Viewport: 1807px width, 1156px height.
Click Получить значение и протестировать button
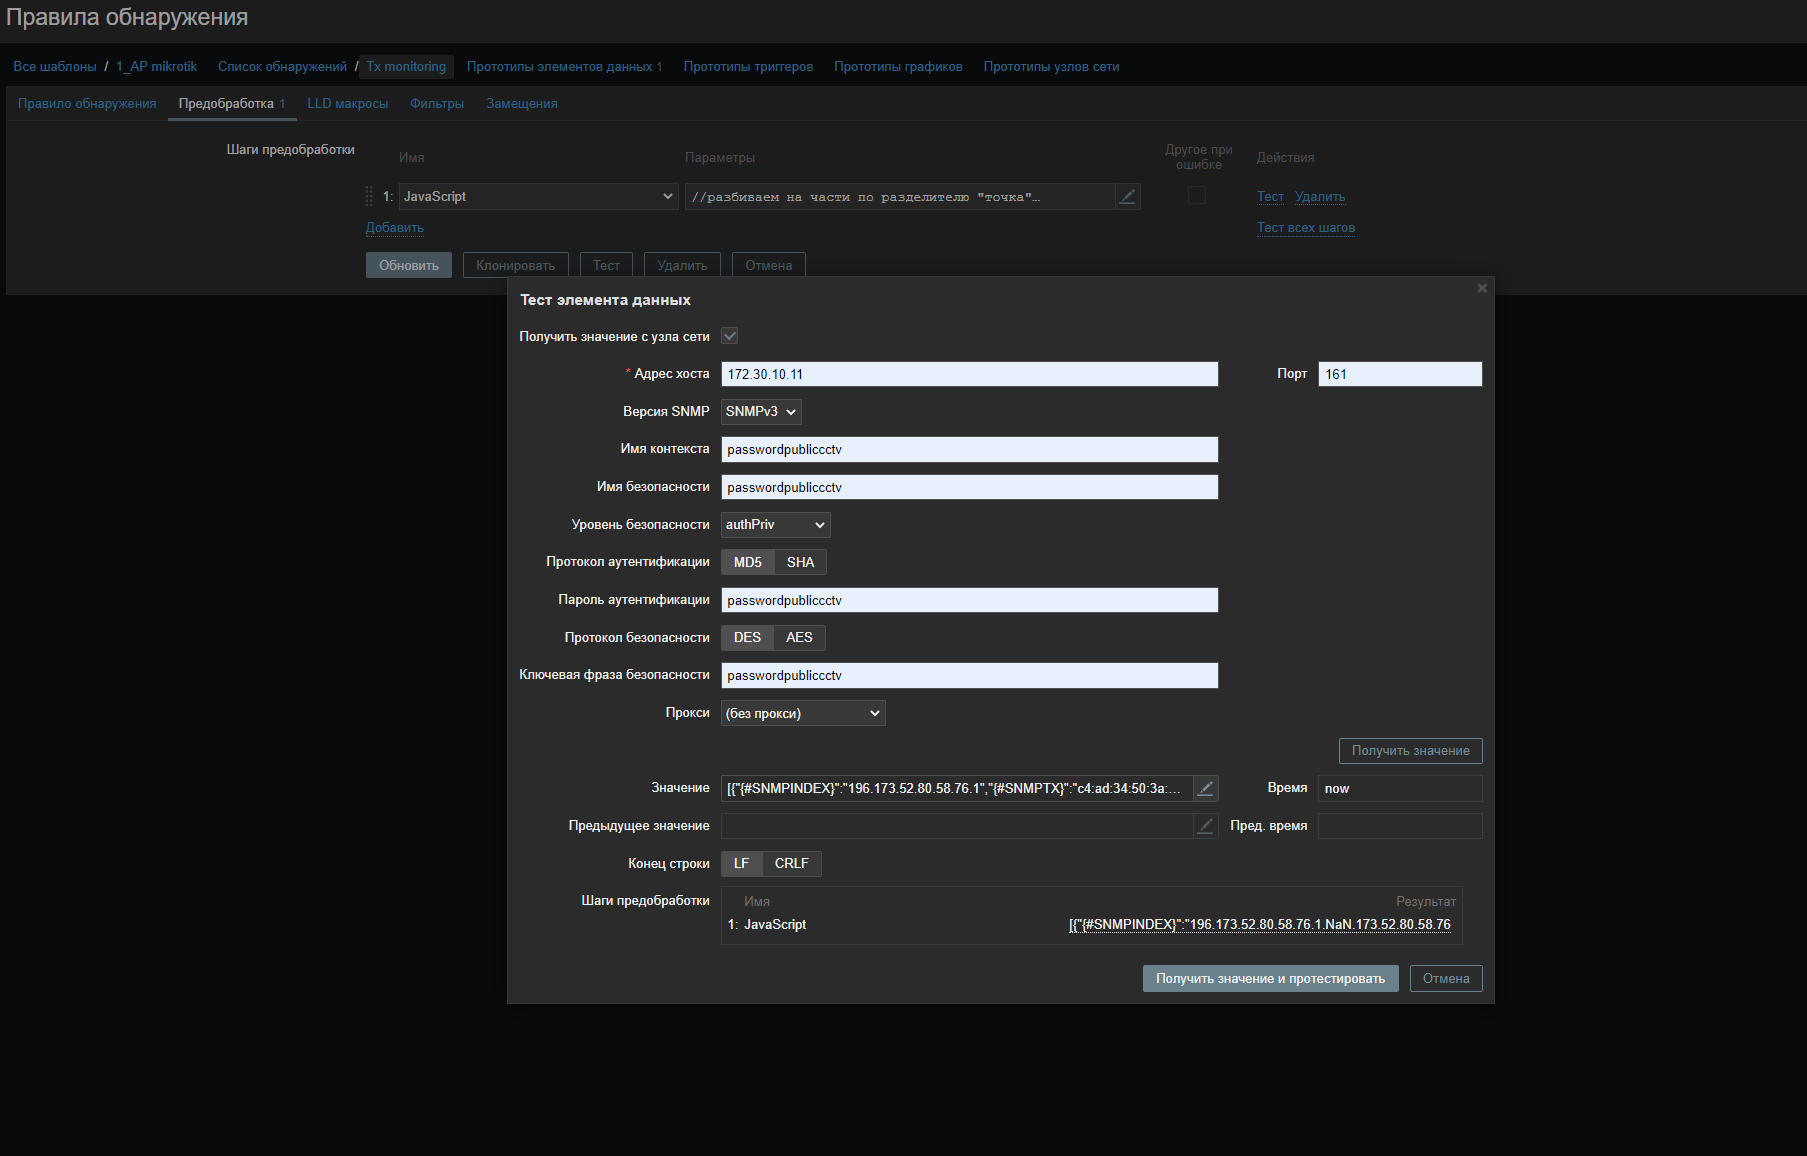tap(1270, 979)
